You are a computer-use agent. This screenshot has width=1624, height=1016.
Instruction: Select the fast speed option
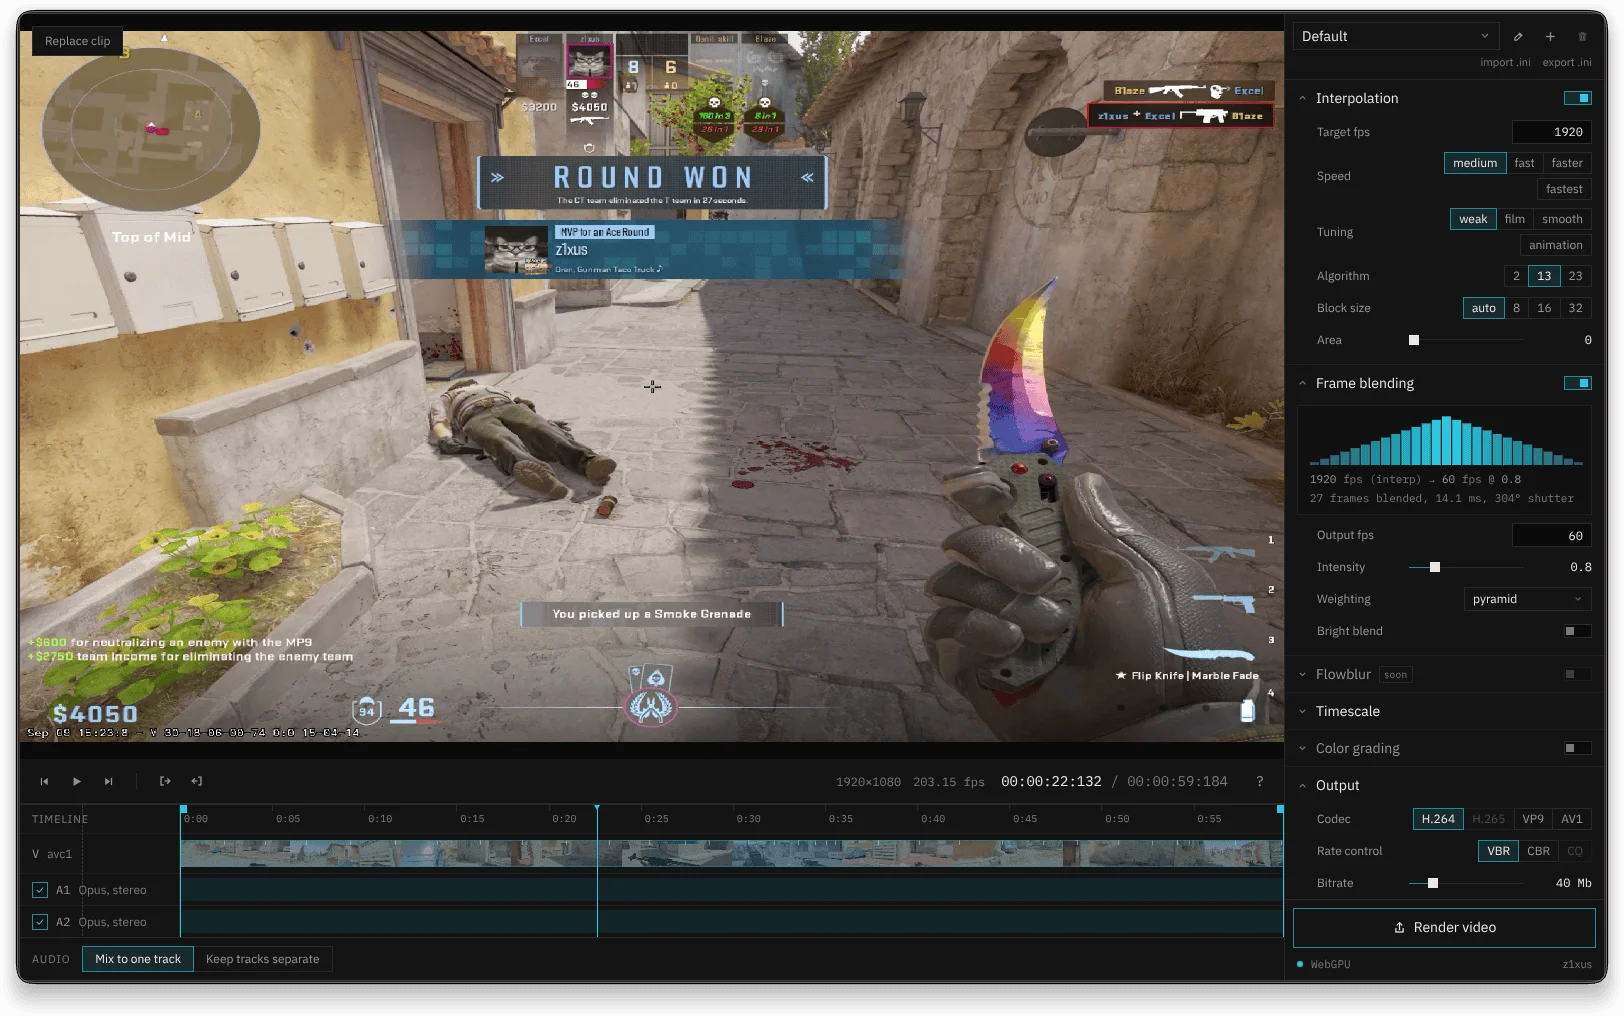1524,163
